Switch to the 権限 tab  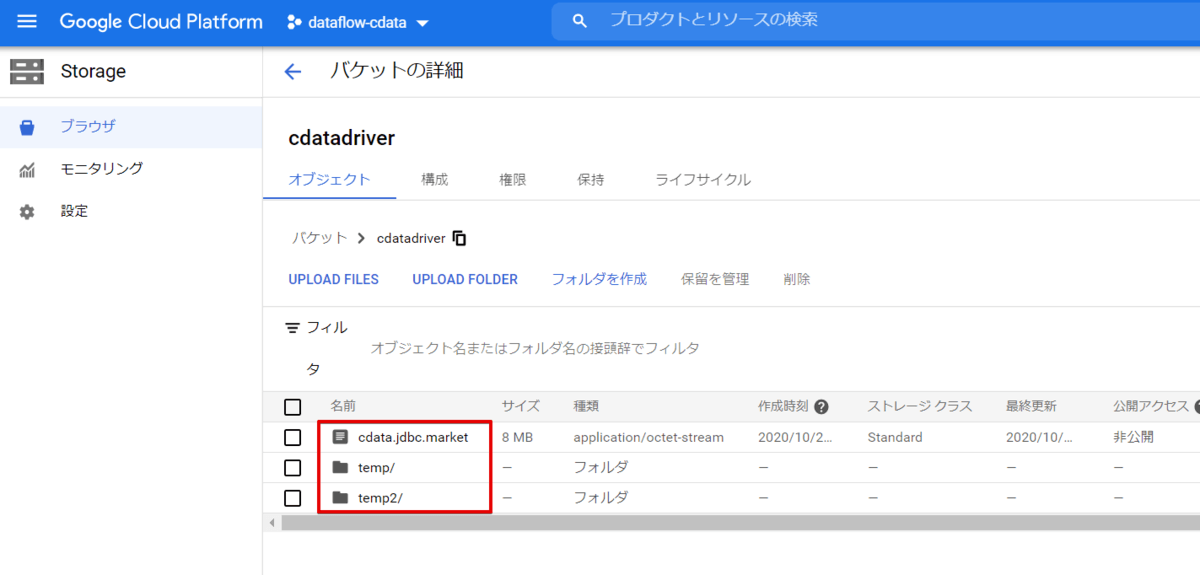tap(513, 180)
